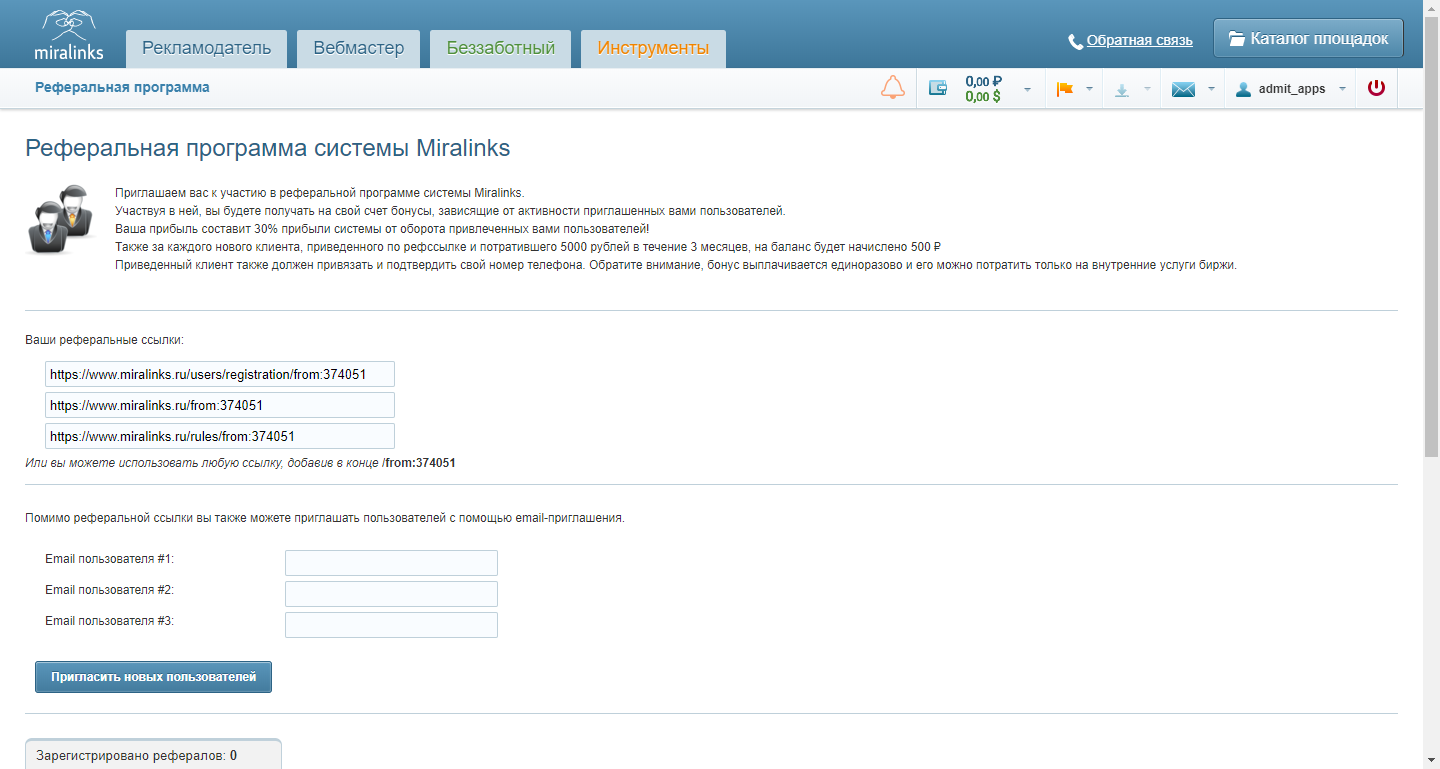The height and width of the screenshot is (769, 1440).
Task: Expand the mail dropdown arrow
Action: pos(1211,89)
